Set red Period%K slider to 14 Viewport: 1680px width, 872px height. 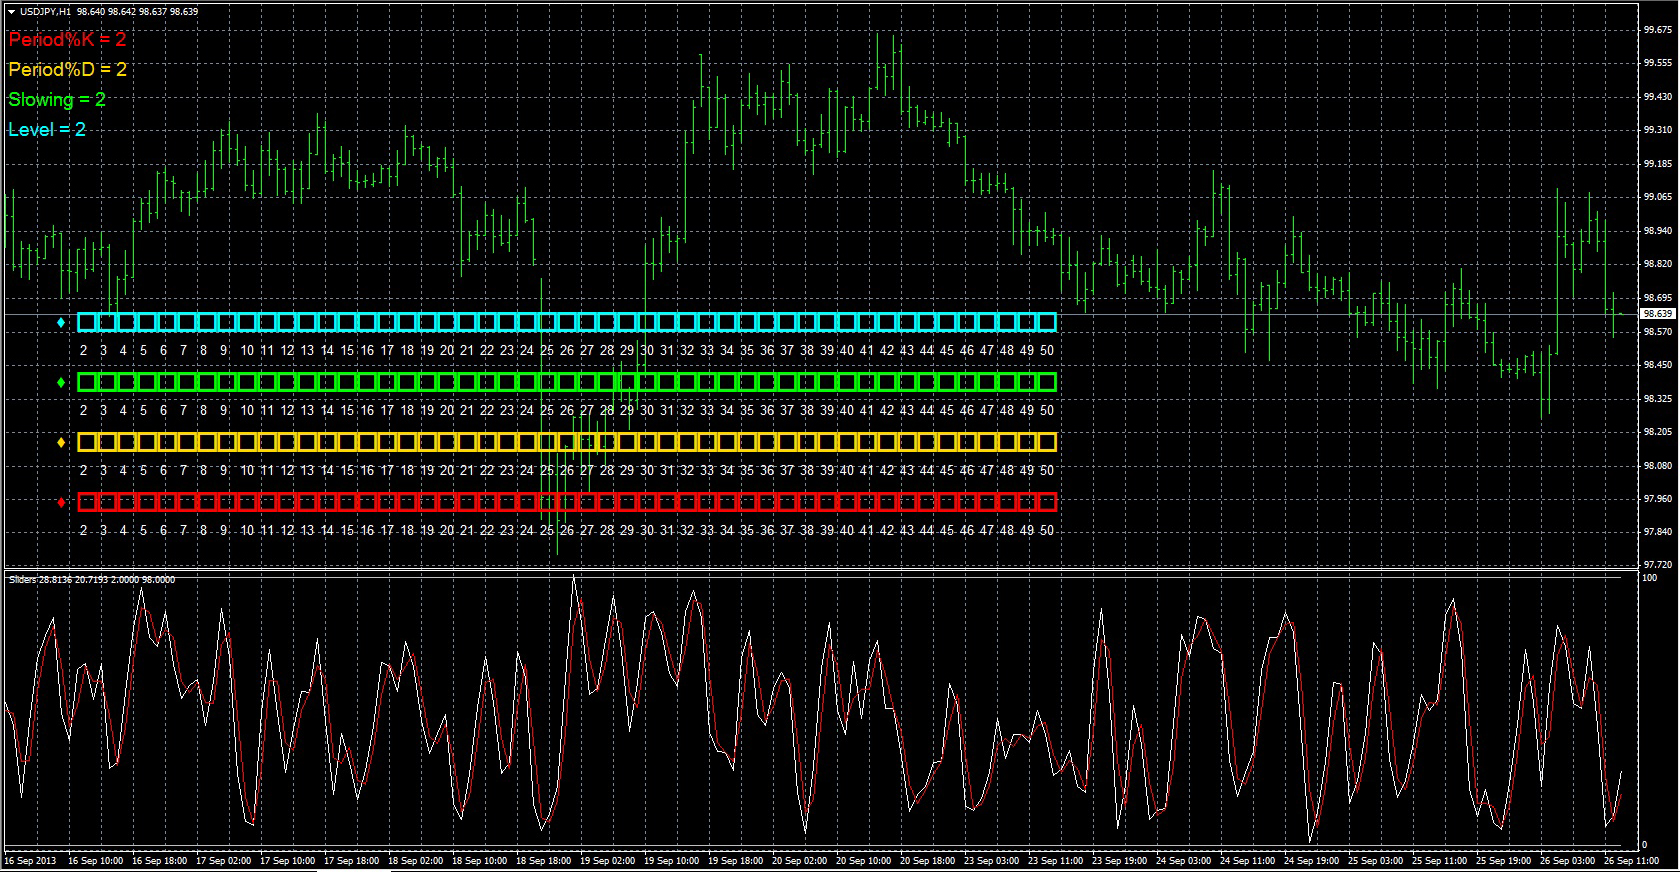tap(327, 502)
